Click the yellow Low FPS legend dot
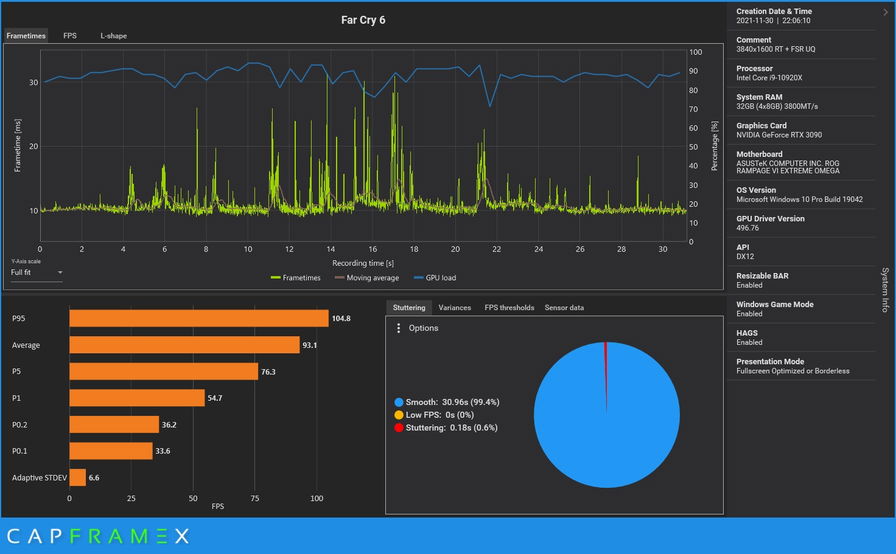 pyautogui.click(x=400, y=414)
